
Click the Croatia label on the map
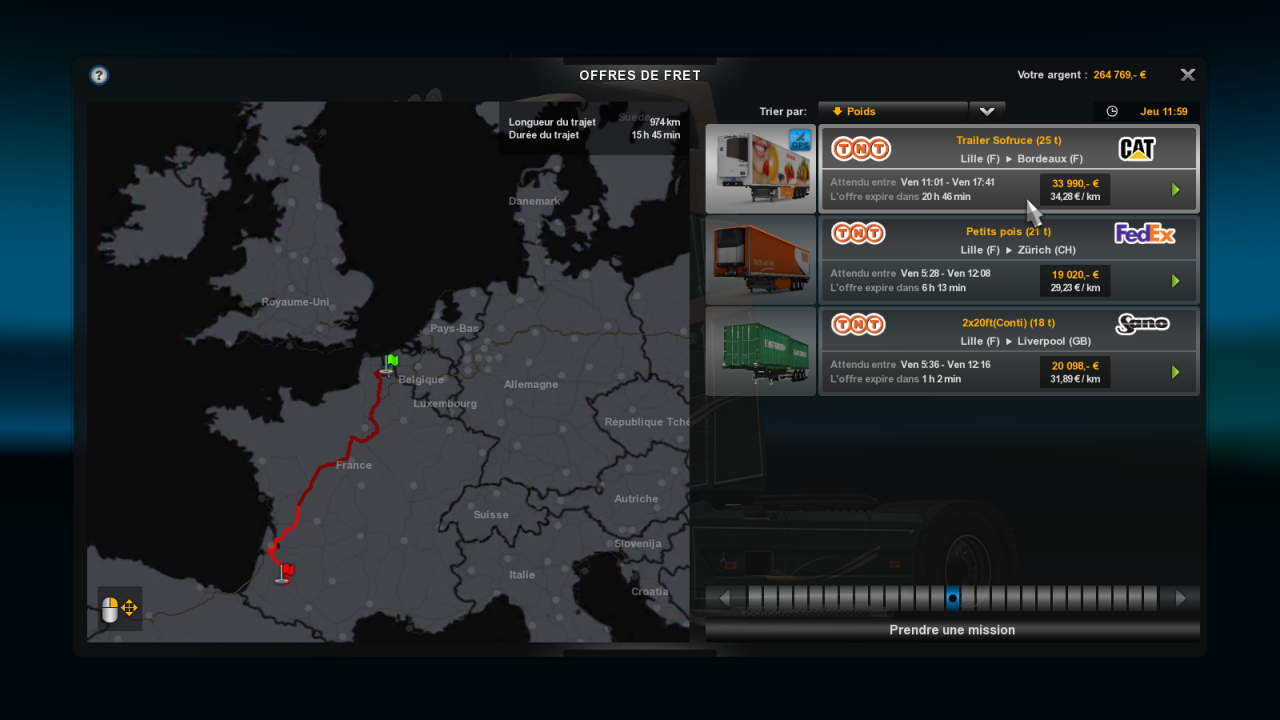650,592
